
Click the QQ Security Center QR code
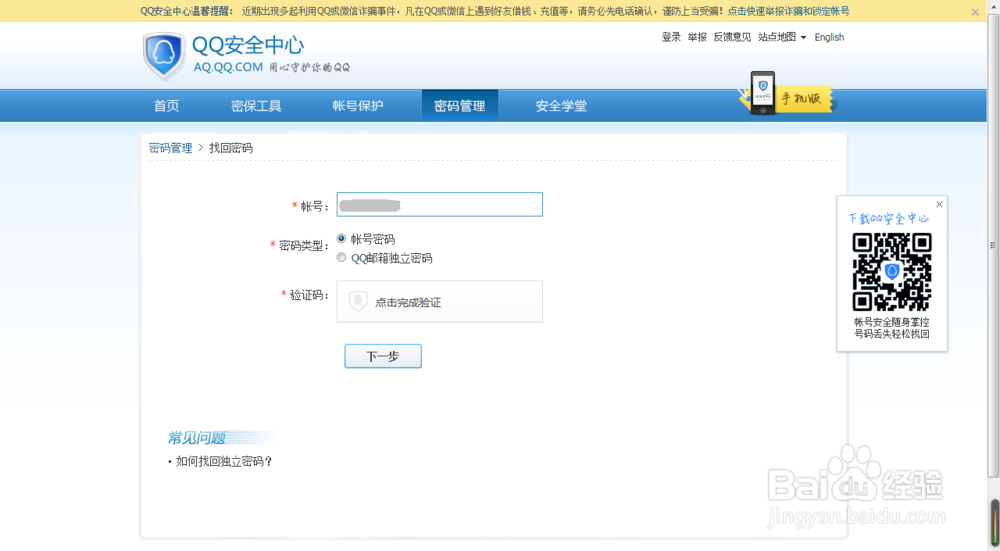pos(892,272)
